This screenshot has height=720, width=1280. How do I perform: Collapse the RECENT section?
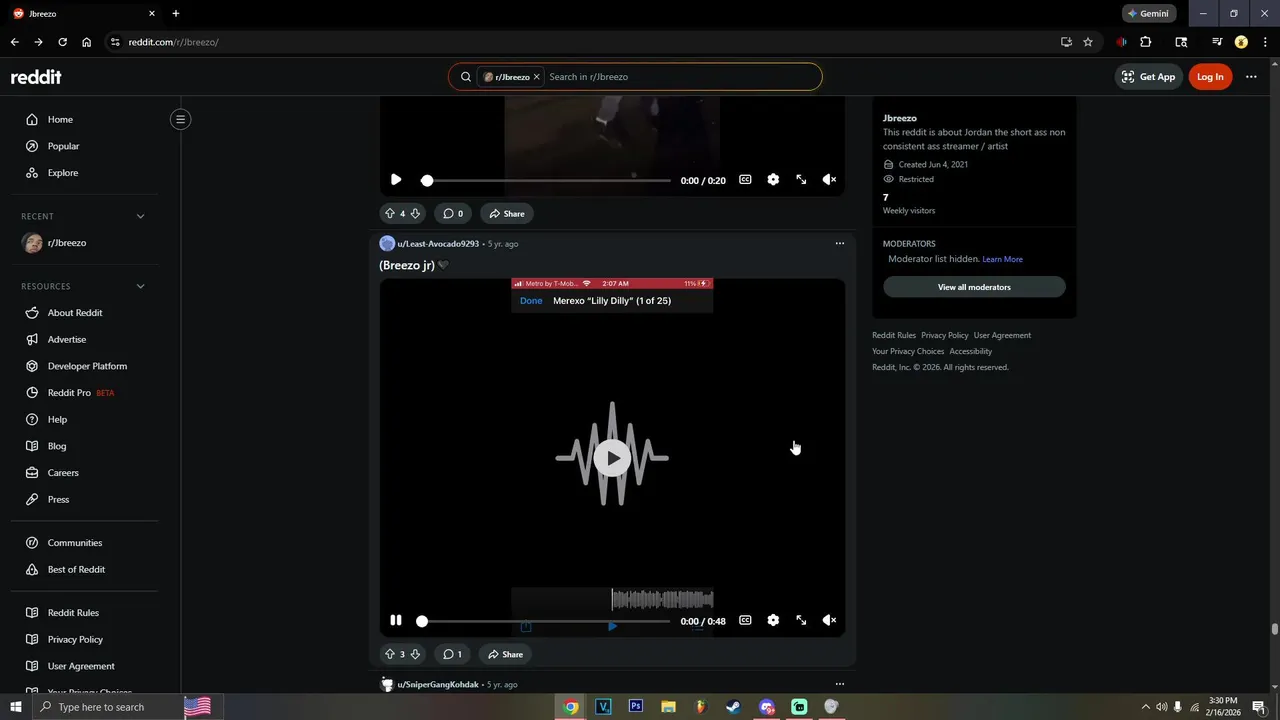[140, 216]
